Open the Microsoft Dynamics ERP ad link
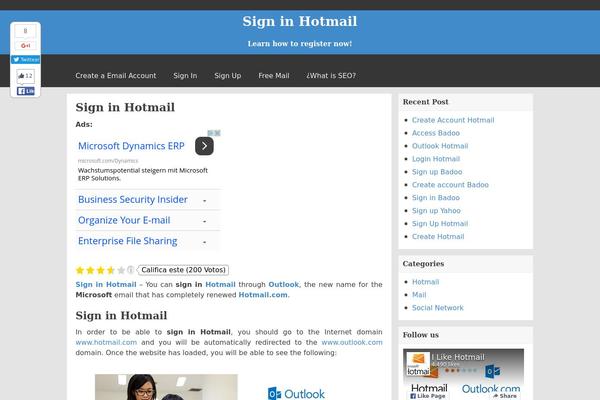This screenshot has width=600, height=400. 131,146
